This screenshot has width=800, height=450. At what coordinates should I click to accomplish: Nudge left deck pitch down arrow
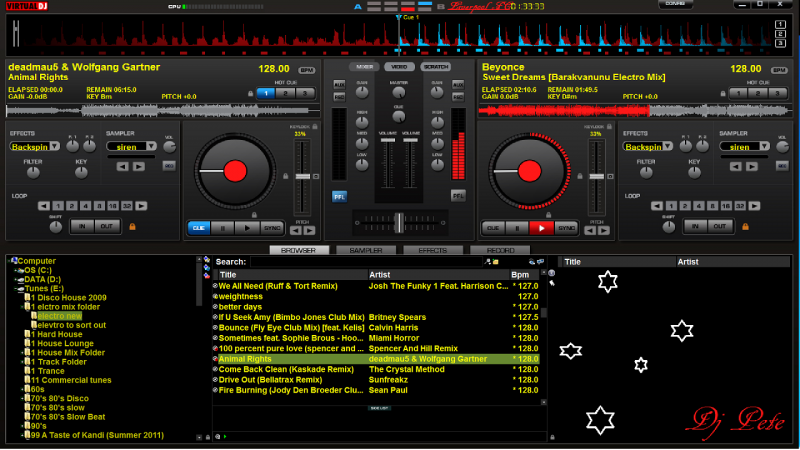pos(296,231)
